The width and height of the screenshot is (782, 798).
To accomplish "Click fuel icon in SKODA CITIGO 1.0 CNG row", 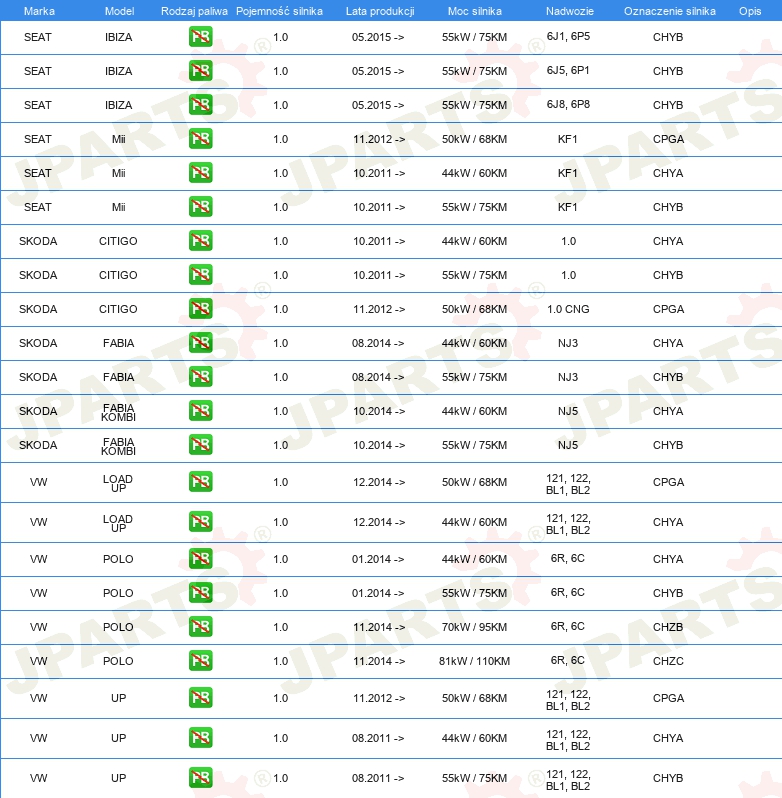I will coord(200,309).
